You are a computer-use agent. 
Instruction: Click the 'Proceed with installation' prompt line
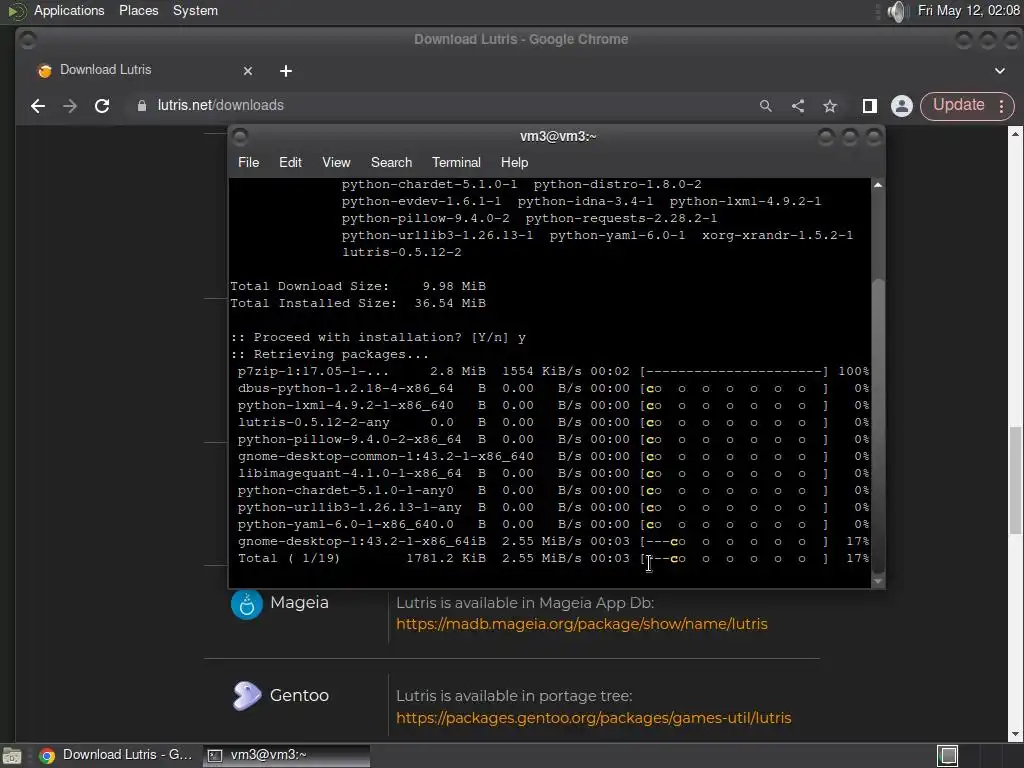pyautogui.click(x=378, y=338)
